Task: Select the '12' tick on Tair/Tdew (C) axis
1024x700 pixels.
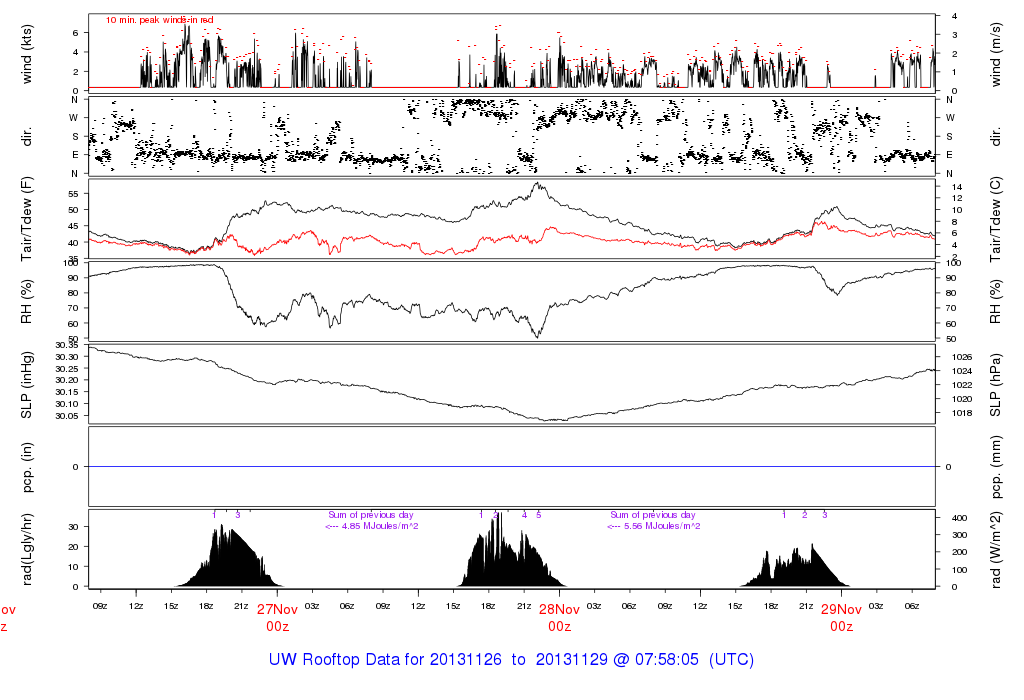Action: tap(957, 198)
